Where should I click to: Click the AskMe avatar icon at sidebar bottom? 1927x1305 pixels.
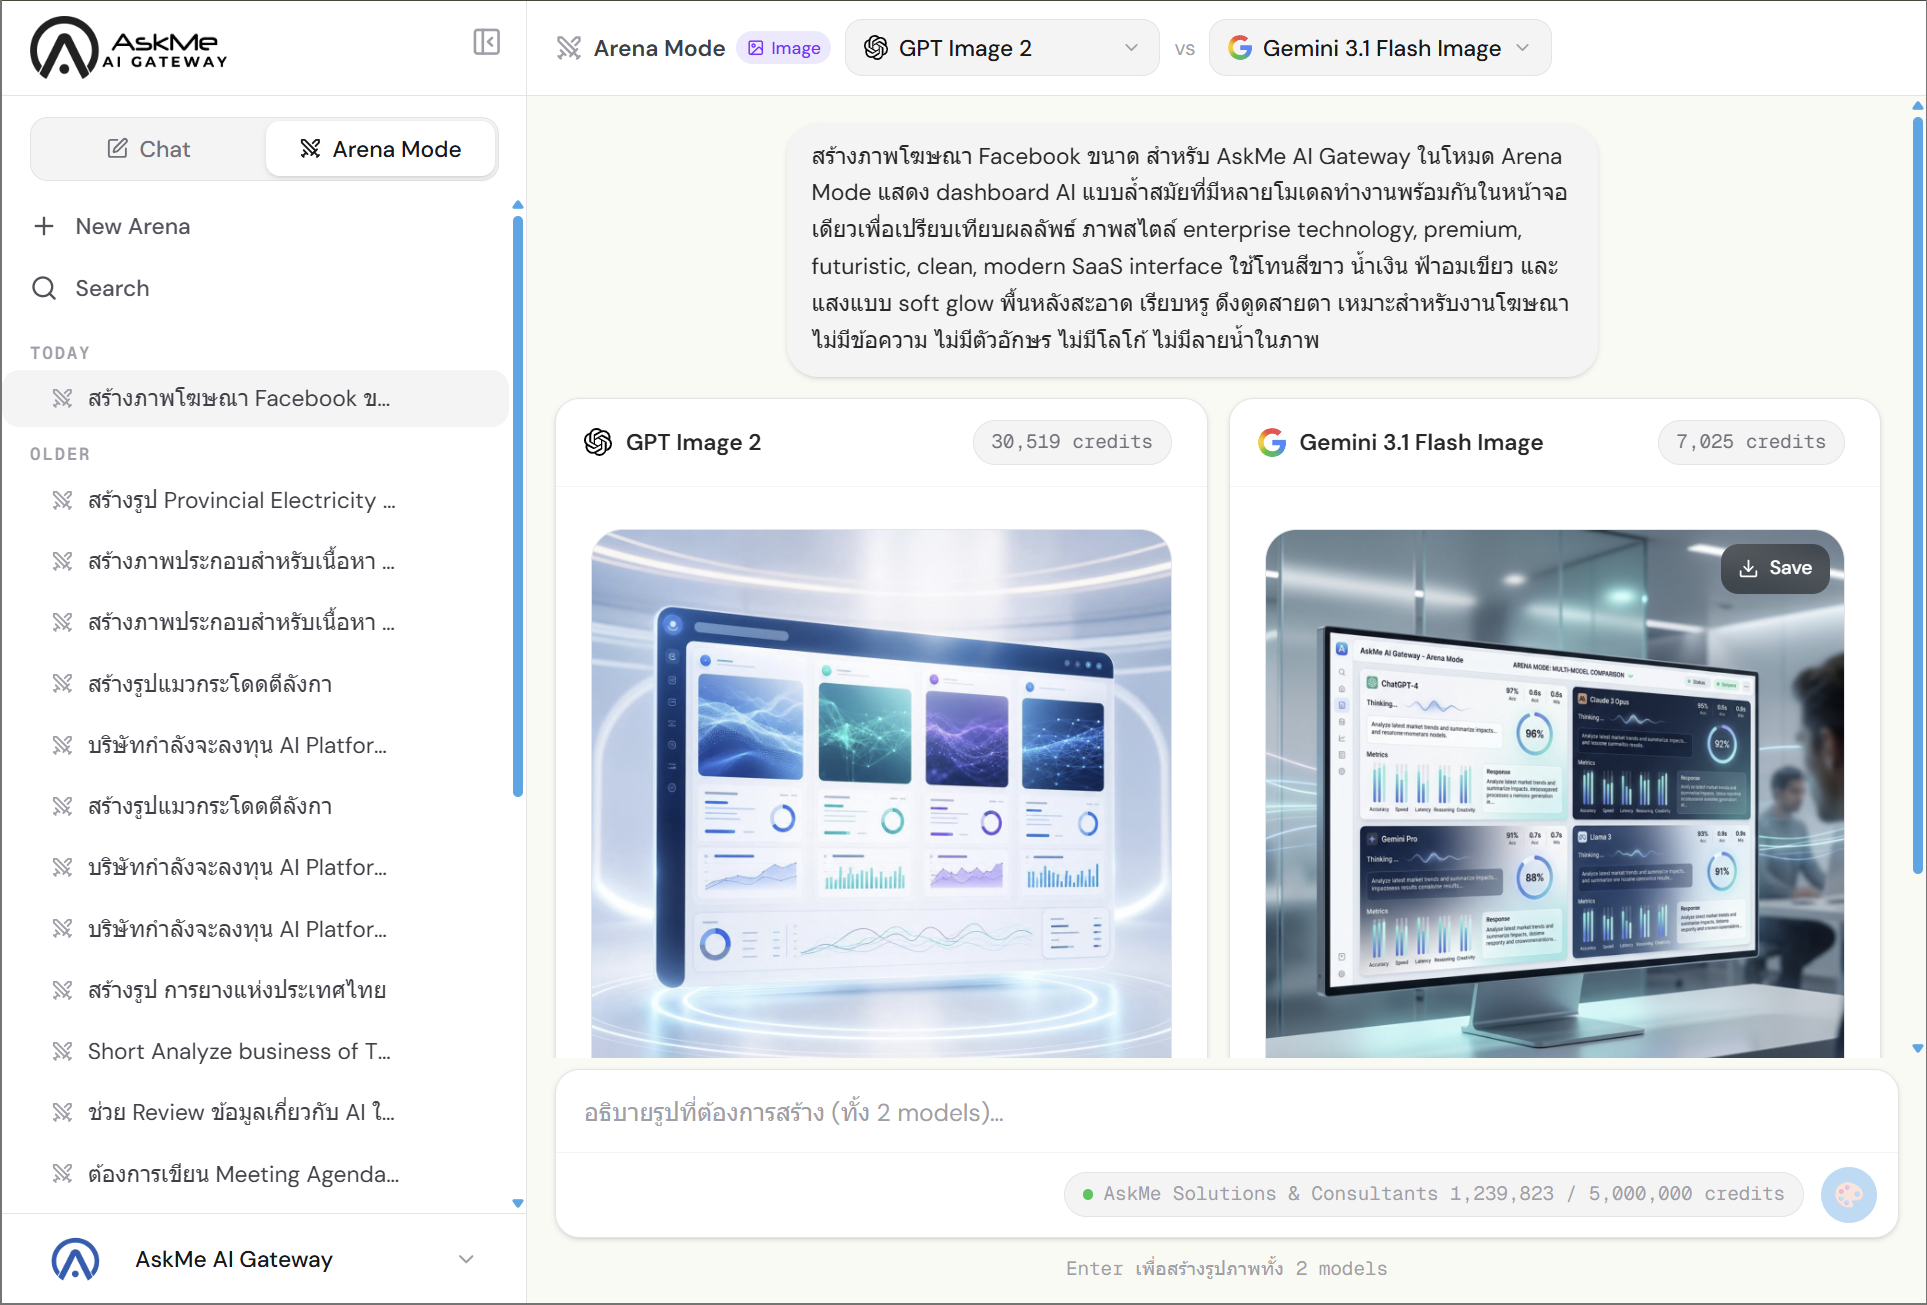coord(75,1259)
